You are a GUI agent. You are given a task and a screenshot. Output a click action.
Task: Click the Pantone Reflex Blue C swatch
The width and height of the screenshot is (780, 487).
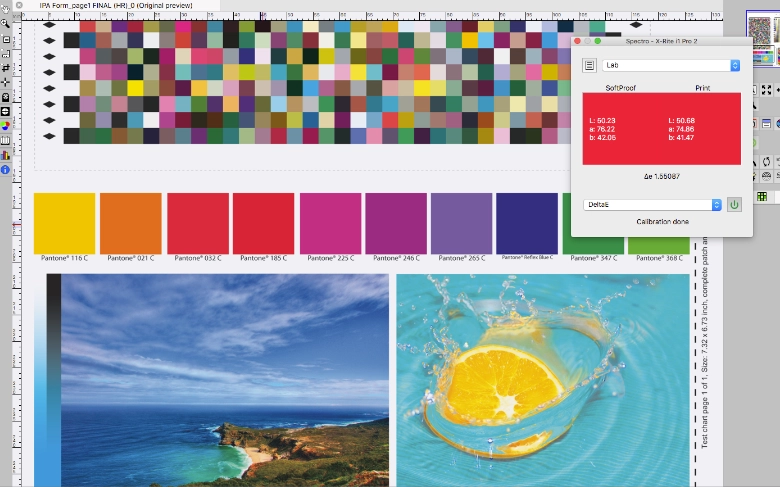(x=527, y=223)
